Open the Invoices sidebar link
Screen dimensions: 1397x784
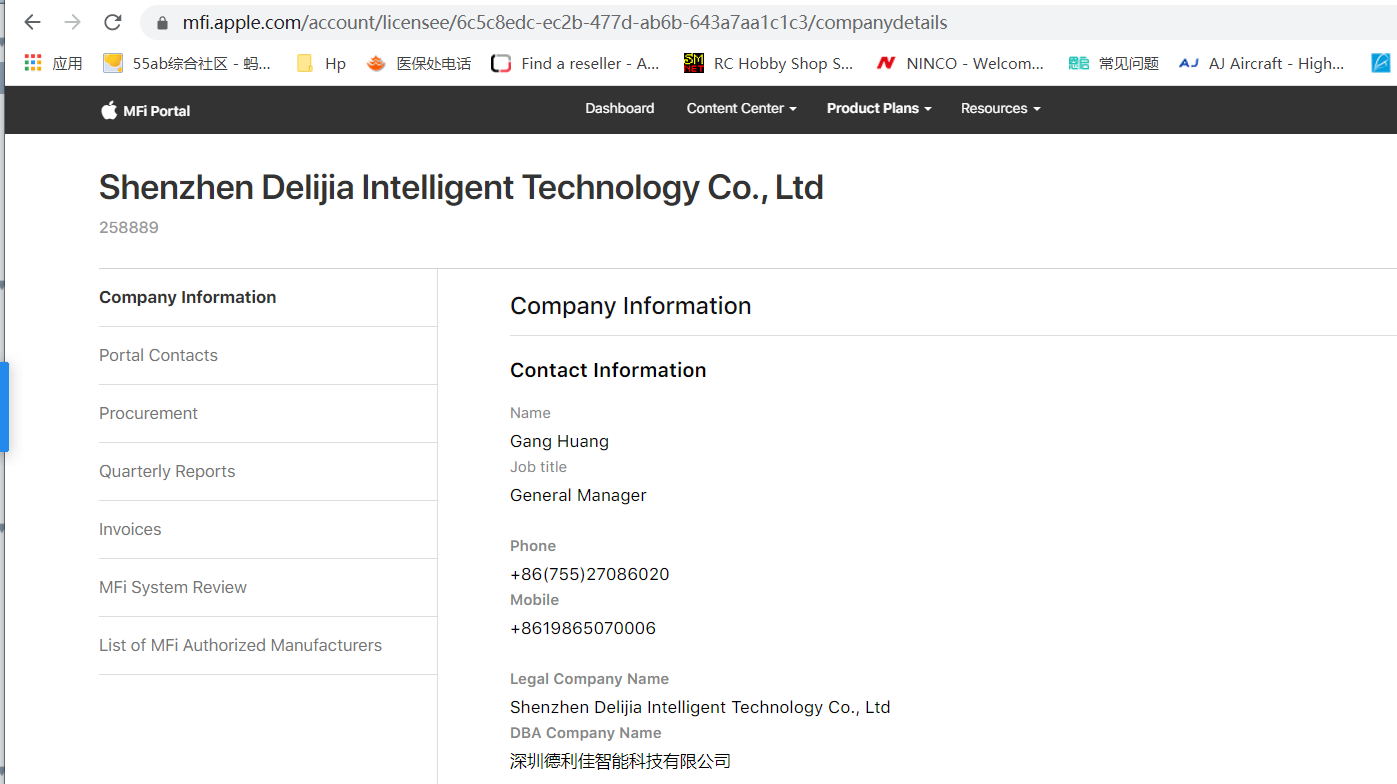click(130, 529)
